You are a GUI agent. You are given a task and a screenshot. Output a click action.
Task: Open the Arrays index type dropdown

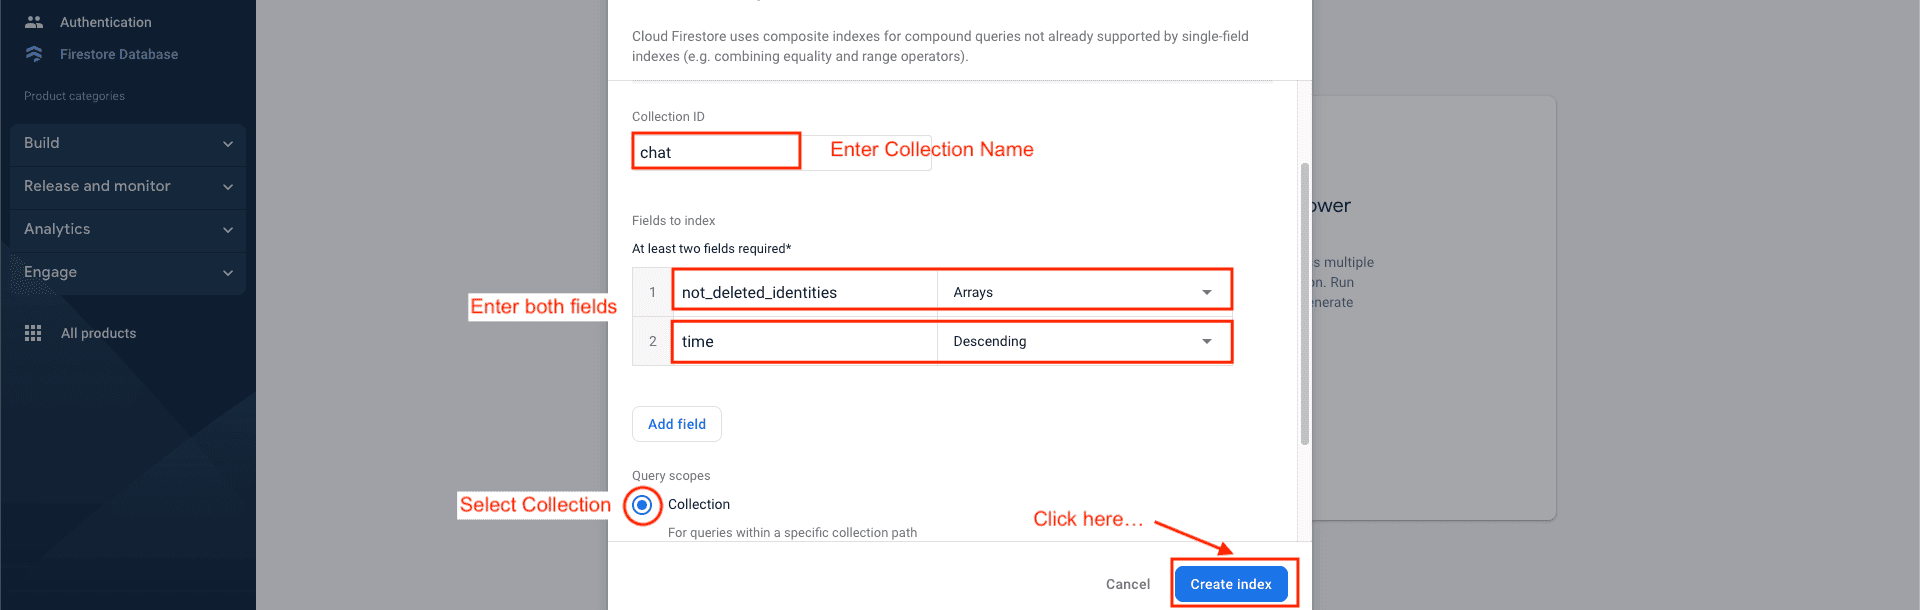click(x=1083, y=292)
